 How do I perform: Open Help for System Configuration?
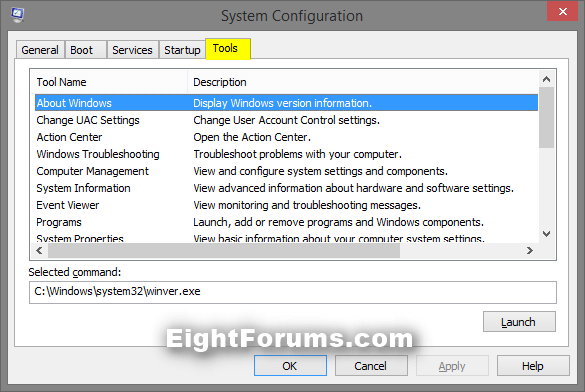533,366
